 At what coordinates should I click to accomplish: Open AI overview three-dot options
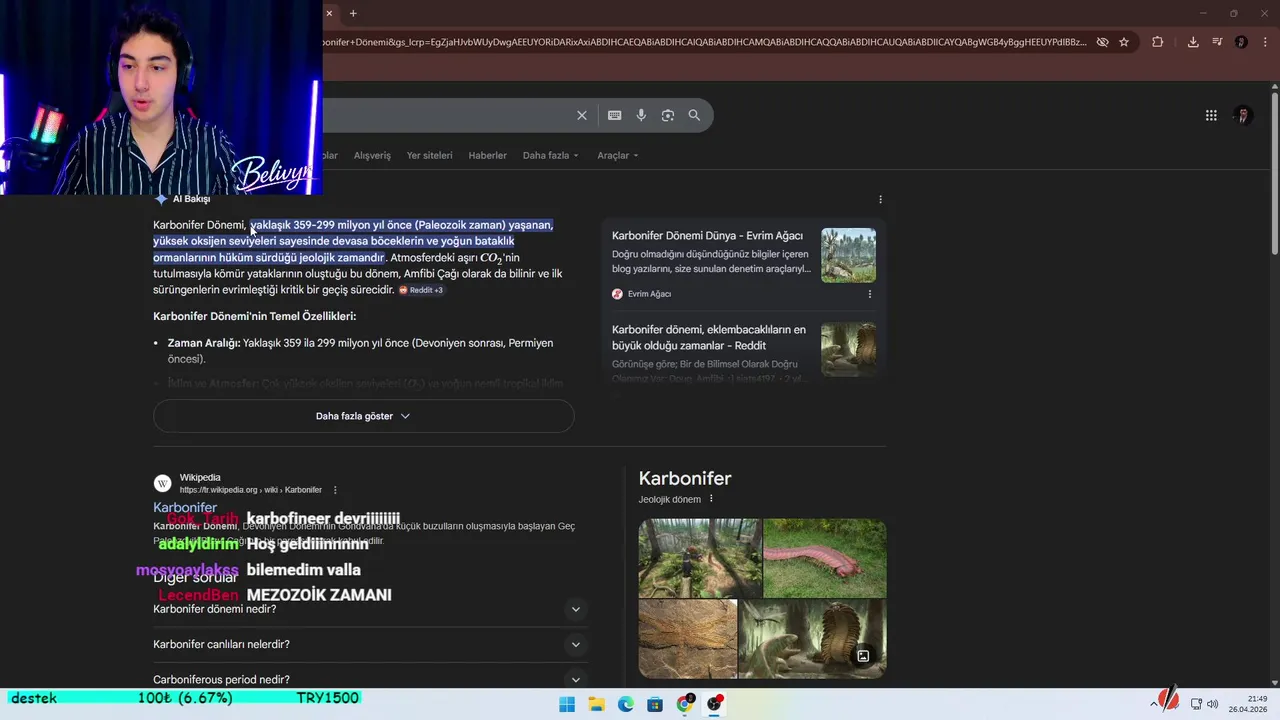coord(880,199)
